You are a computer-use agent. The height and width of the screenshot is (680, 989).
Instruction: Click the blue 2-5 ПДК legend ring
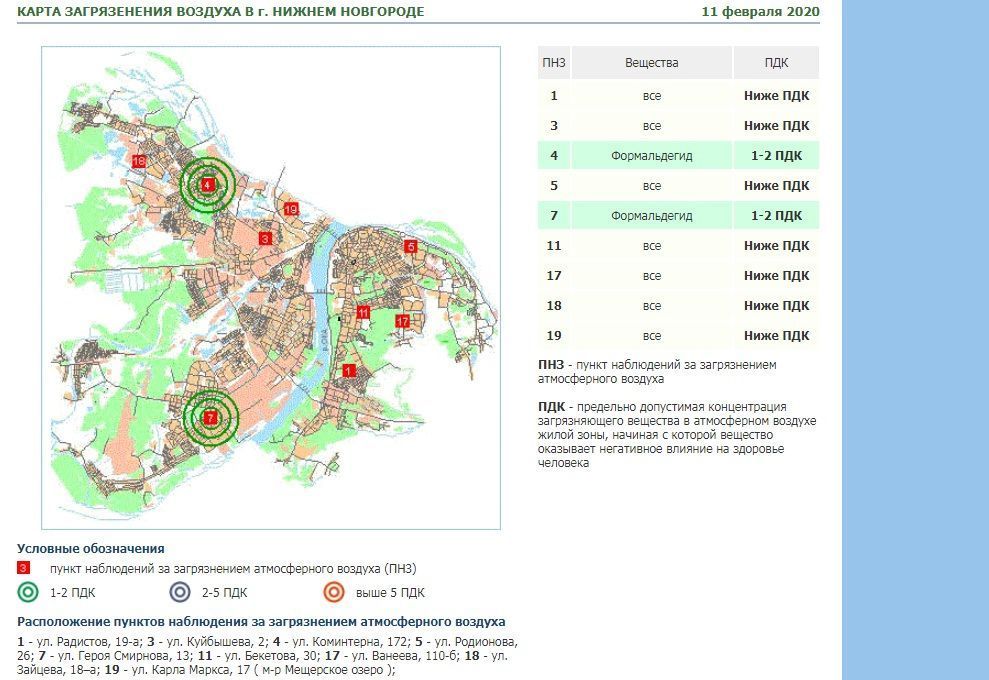click(178, 592)
